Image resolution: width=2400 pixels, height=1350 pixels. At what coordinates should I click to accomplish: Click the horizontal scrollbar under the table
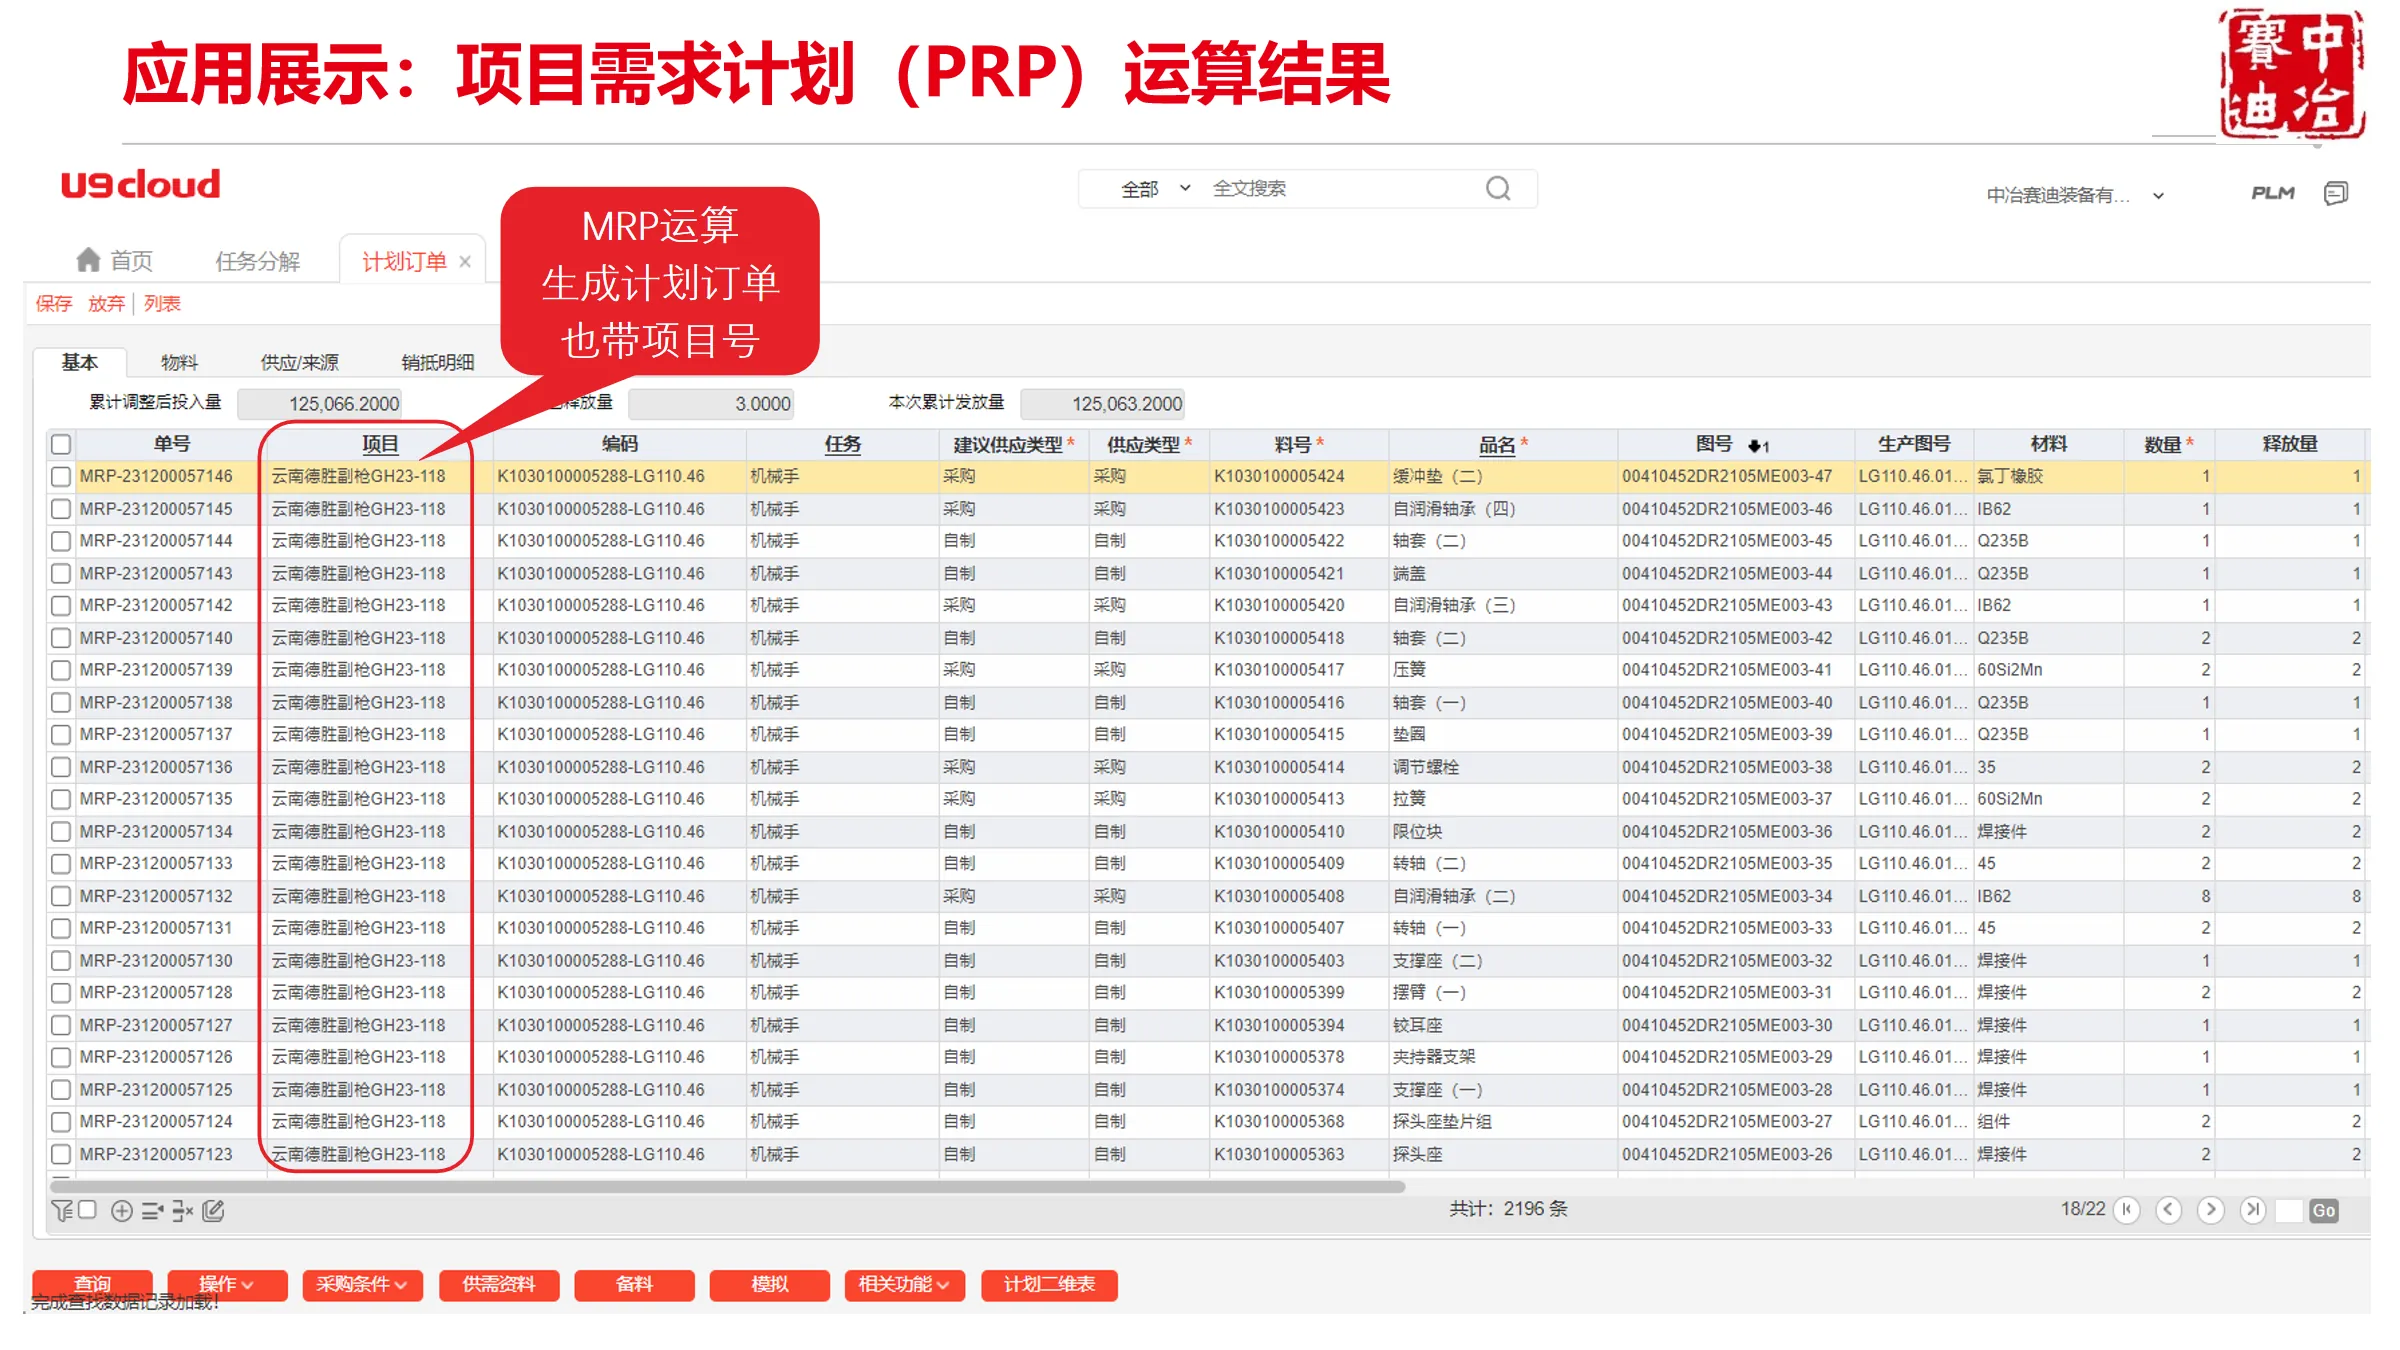[728, 1186]
